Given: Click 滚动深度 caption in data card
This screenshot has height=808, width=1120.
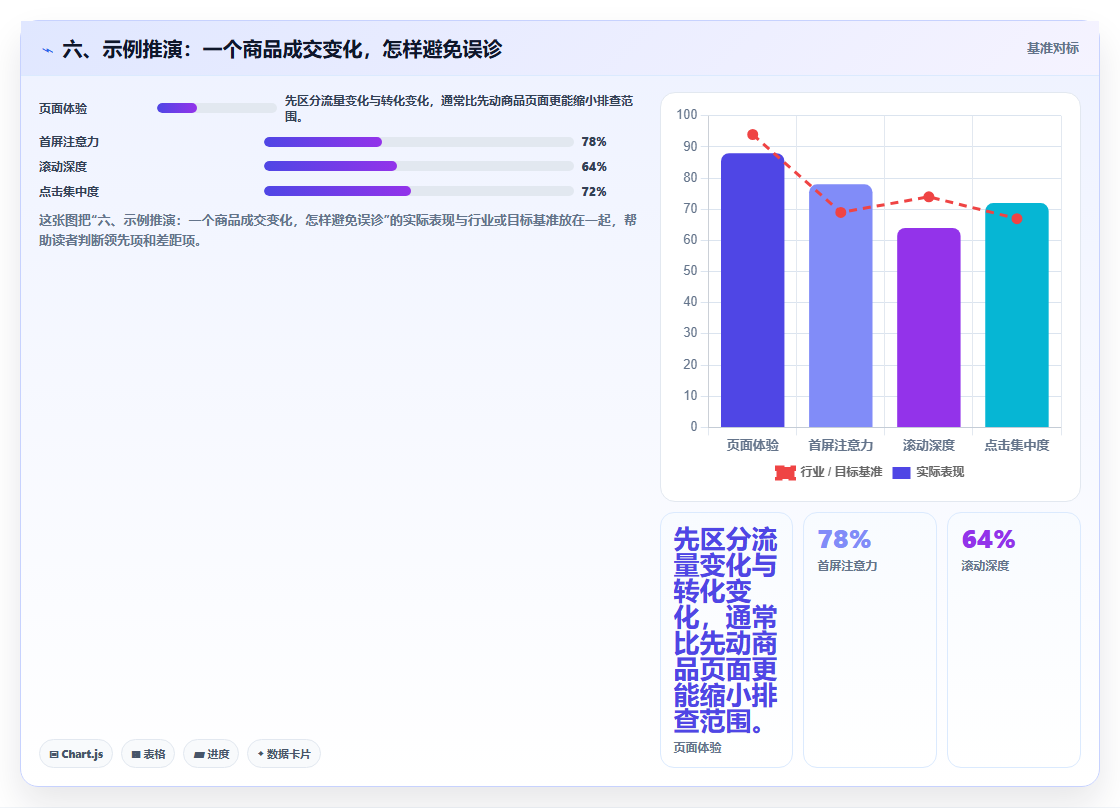Looking at the screenshot, I should pyautogui.click(x=985, y=565).
